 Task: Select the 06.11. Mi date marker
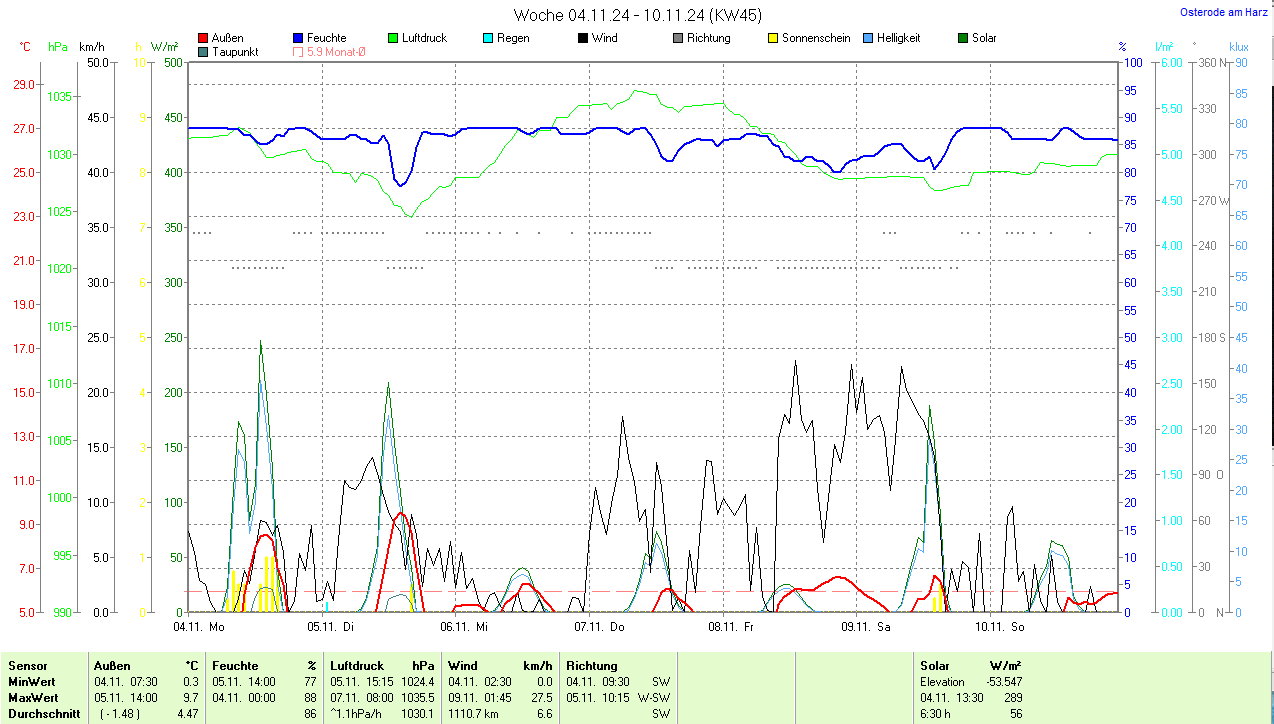(x=463, y=627)
